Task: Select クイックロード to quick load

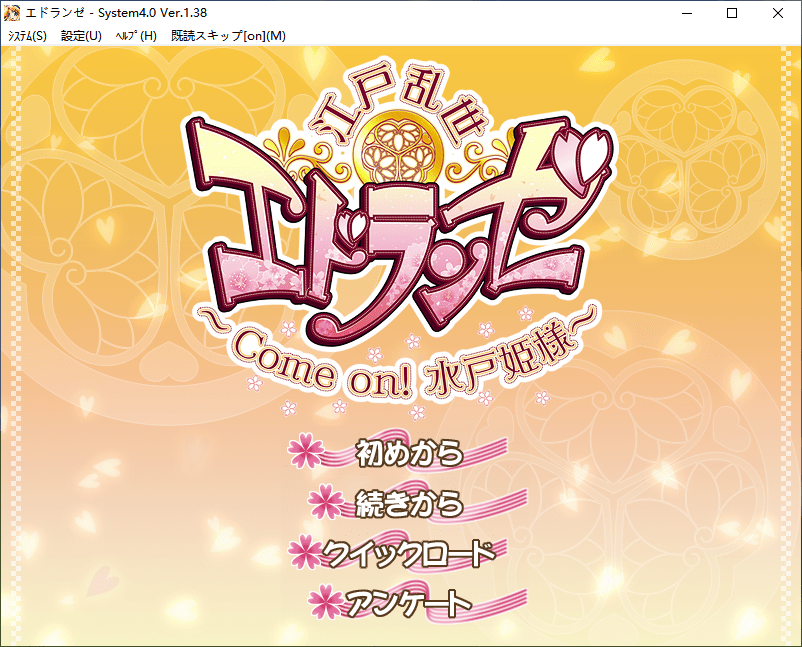Action: coord(408,552)
